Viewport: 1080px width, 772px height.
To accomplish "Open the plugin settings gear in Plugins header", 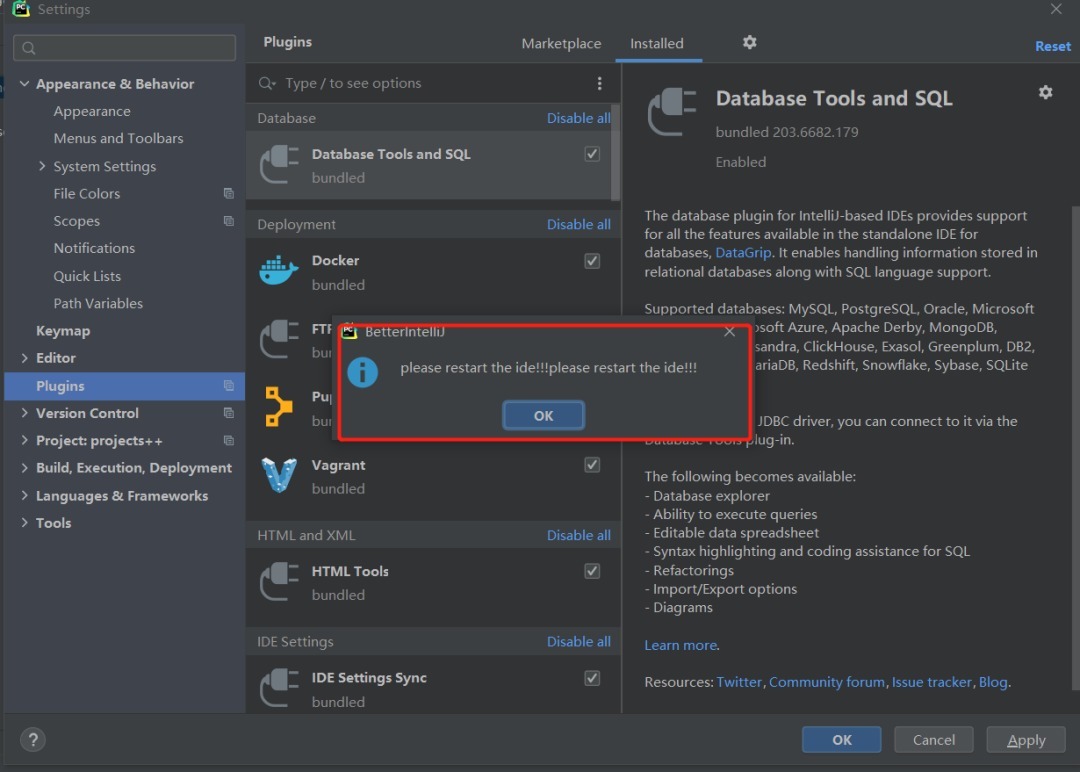I will 749,43.
